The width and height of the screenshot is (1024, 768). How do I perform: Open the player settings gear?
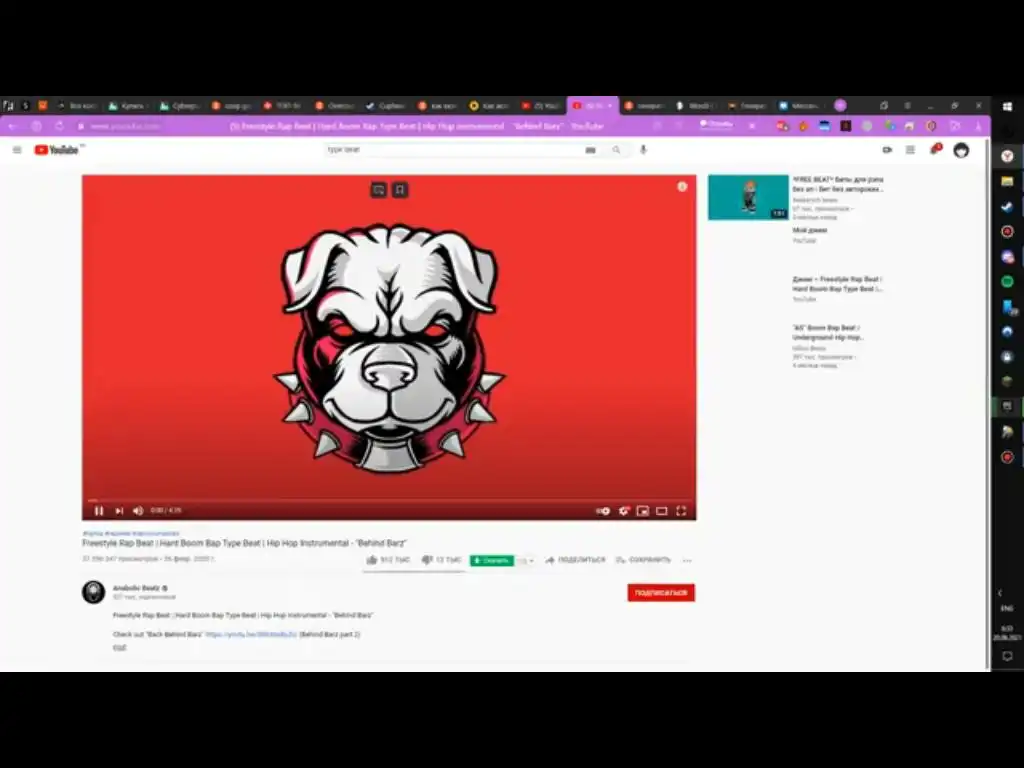(x=624, y=511)
